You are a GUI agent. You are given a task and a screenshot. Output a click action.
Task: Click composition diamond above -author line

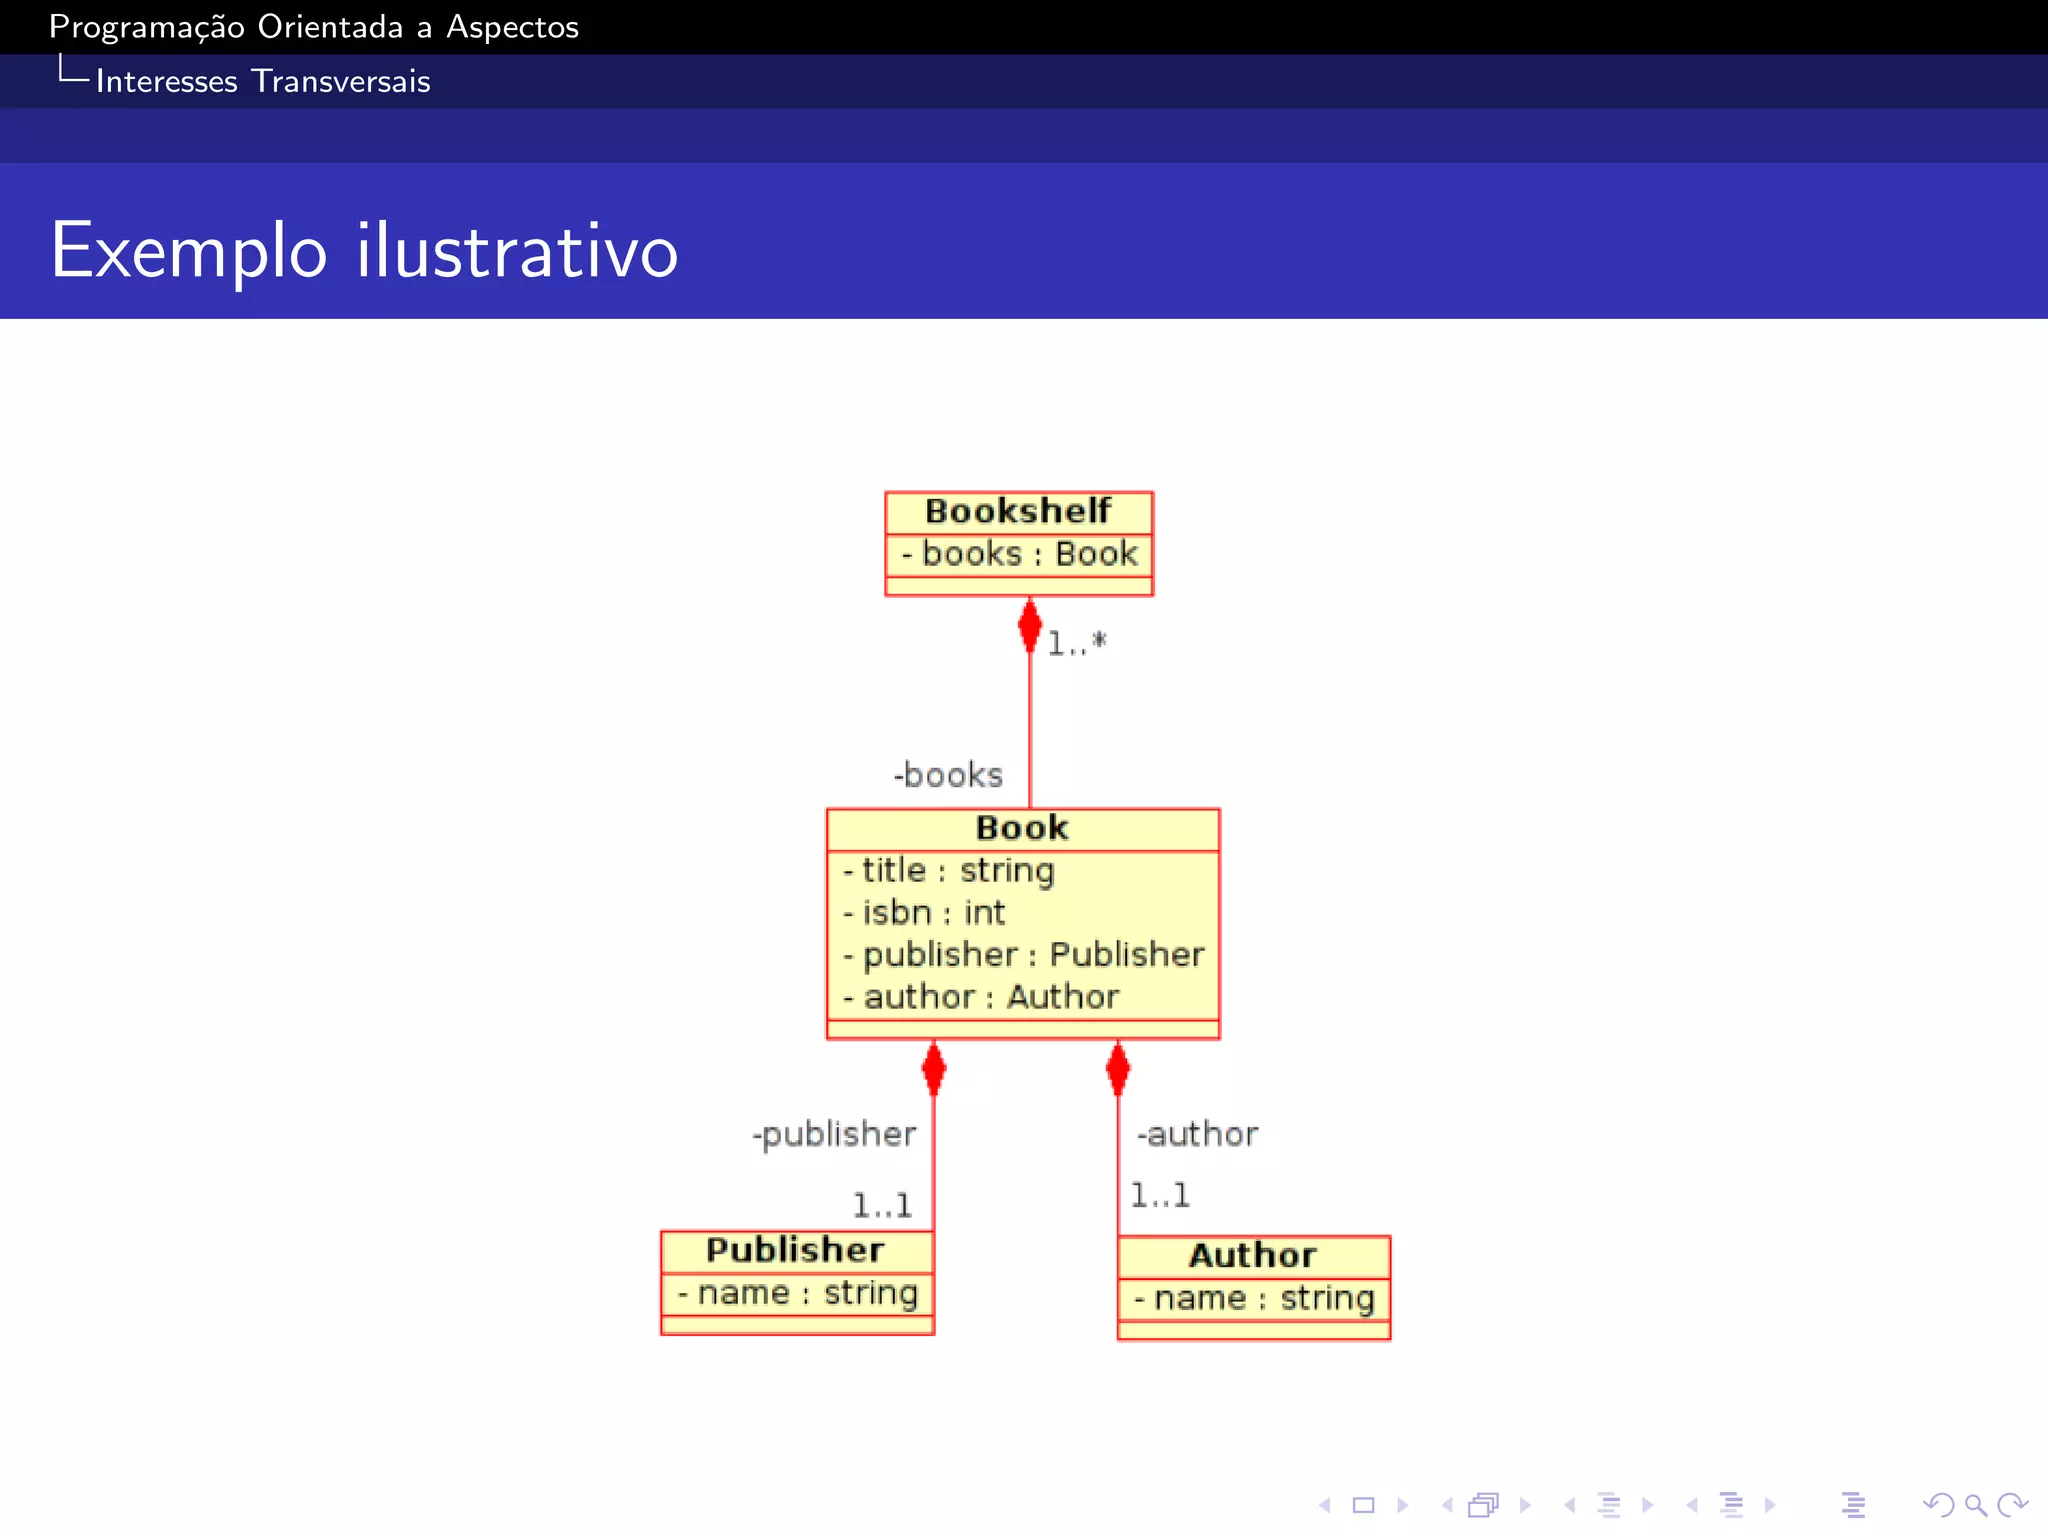point(1118,1068)
